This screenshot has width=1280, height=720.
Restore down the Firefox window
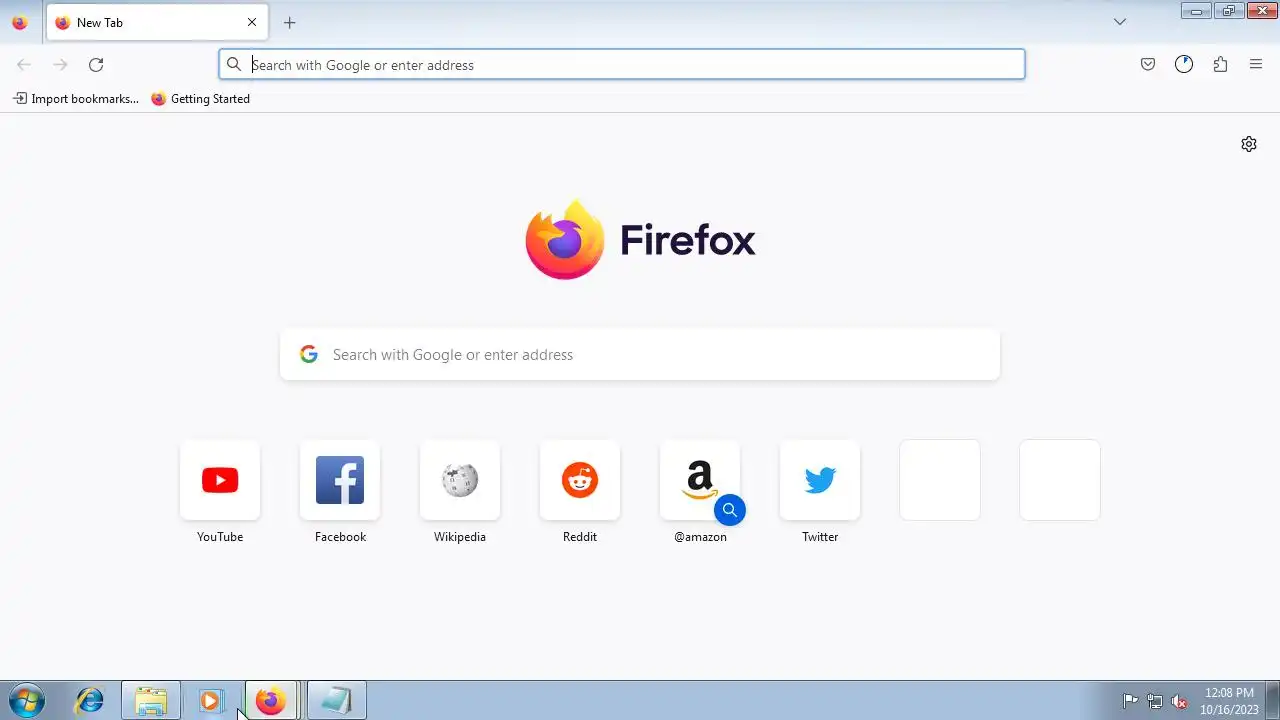(x=1228, y=11)
